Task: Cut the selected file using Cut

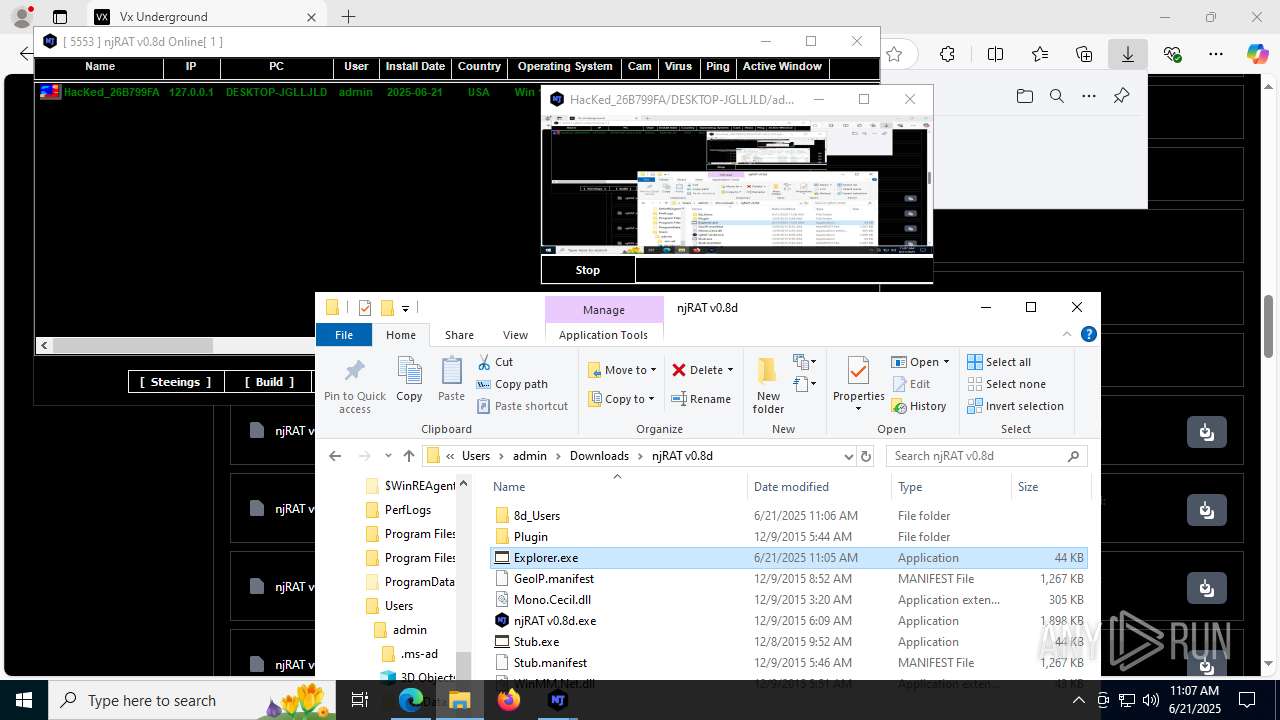Action: click(x=495, y=362)
